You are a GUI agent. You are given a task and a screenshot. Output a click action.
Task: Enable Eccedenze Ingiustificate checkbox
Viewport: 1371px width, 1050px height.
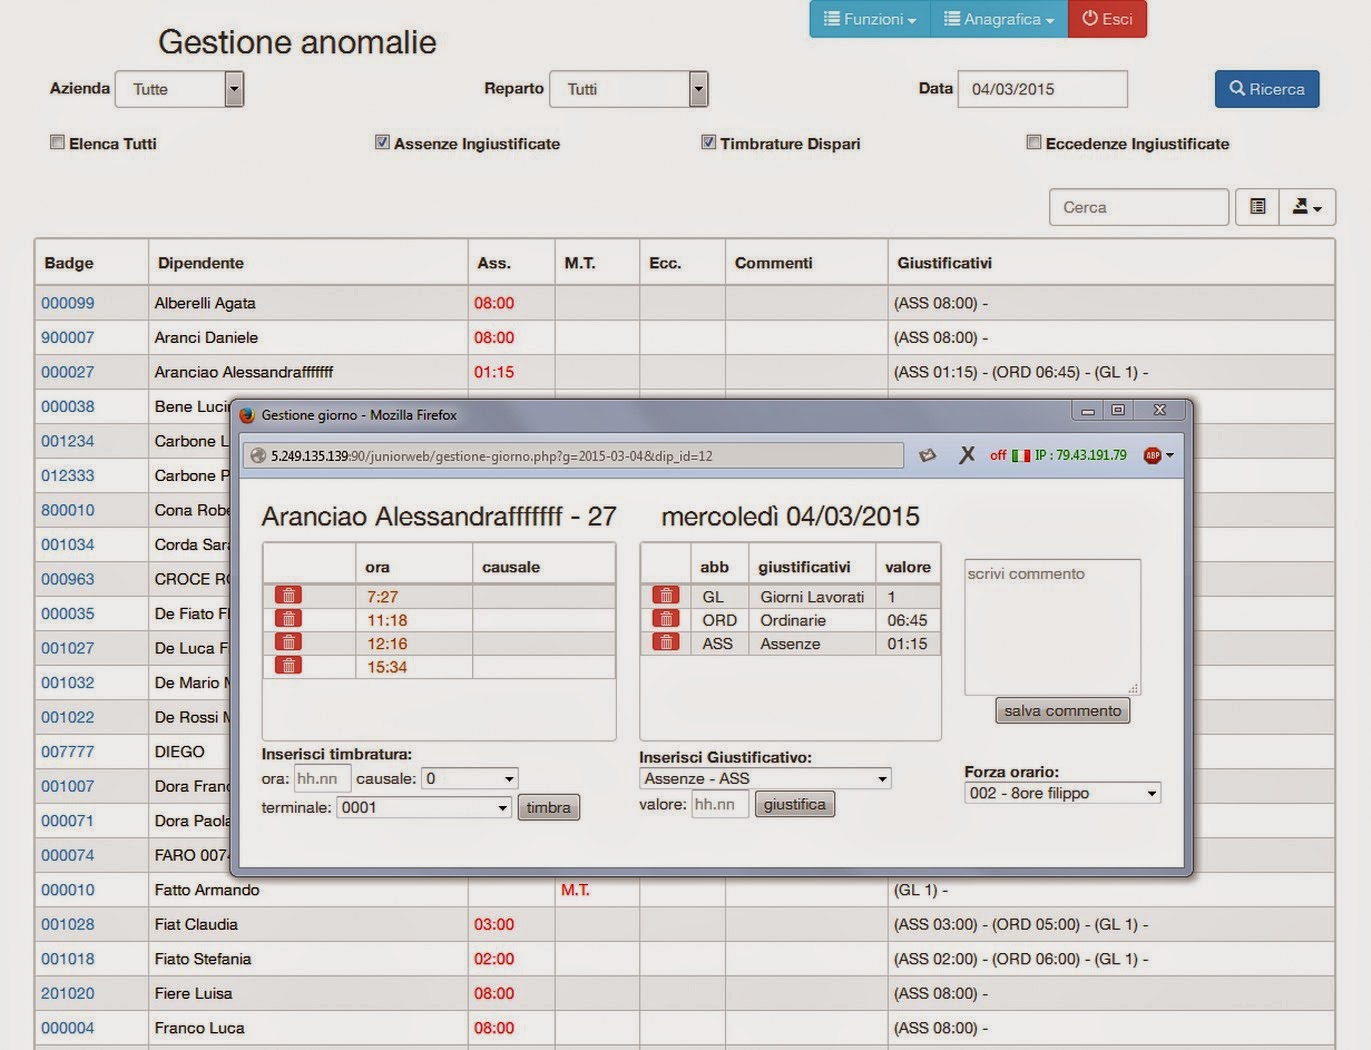coord(1034,142)
